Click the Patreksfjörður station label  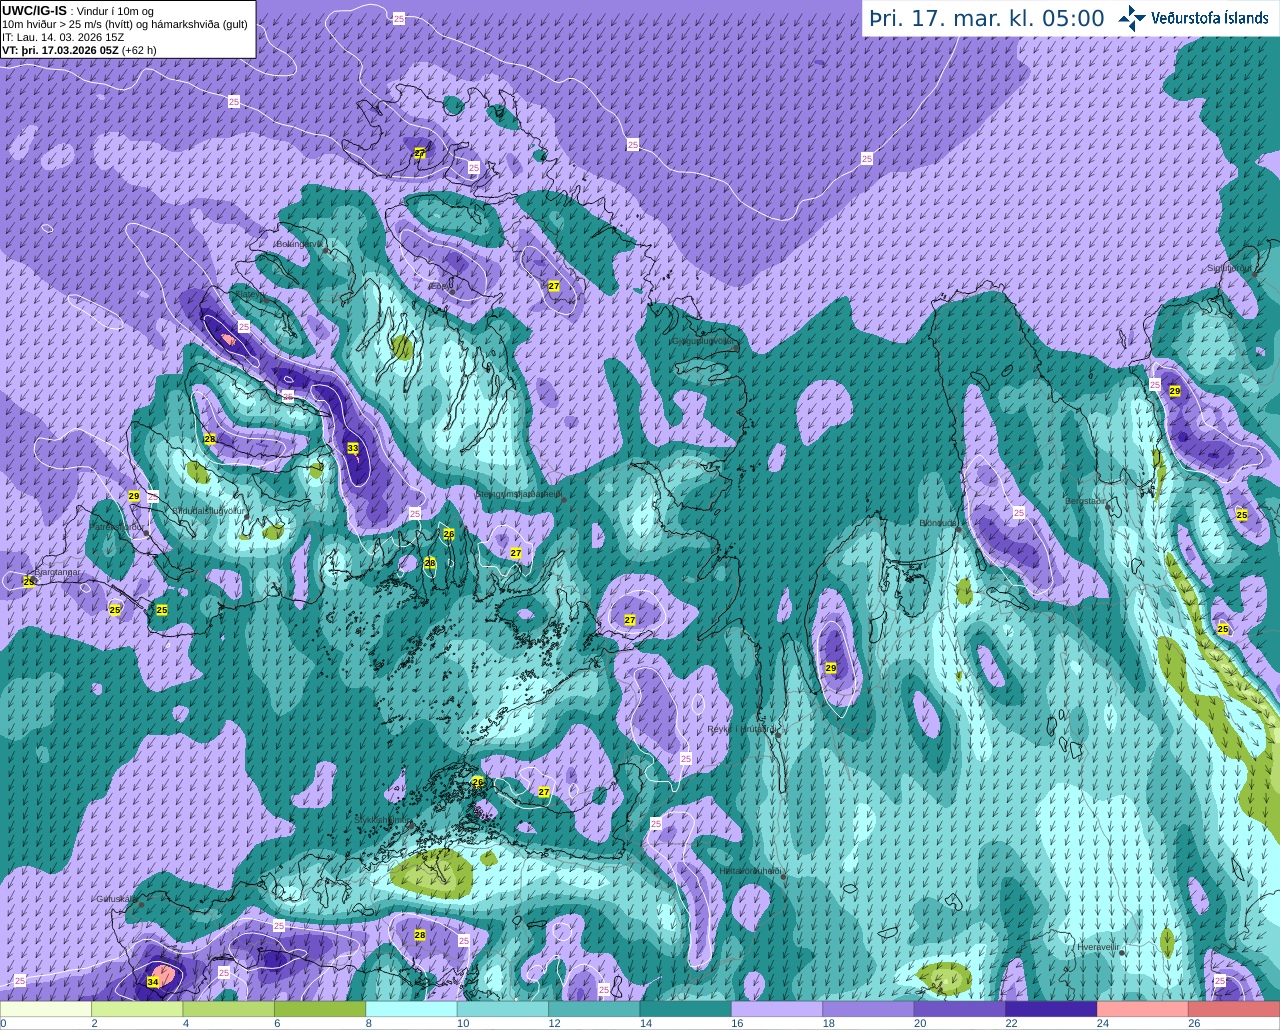pyautogui.click(x=117, y=526)
